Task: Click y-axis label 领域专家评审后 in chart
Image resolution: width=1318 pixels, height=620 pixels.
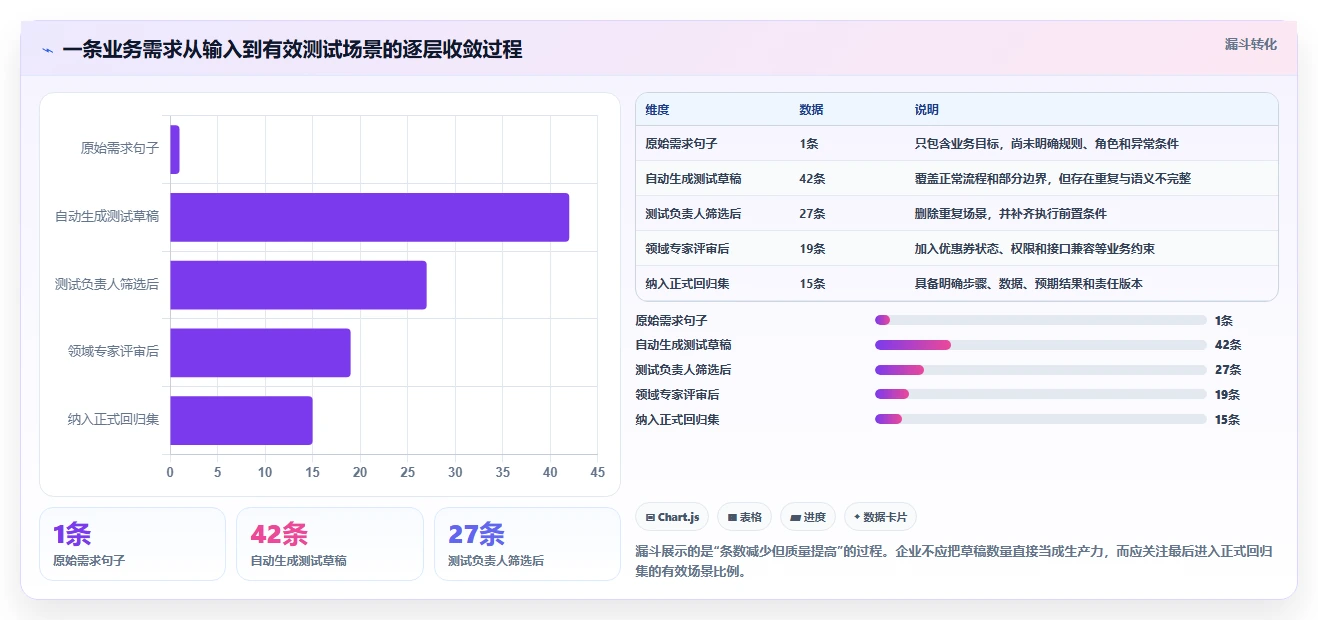Action: (113, 352)
